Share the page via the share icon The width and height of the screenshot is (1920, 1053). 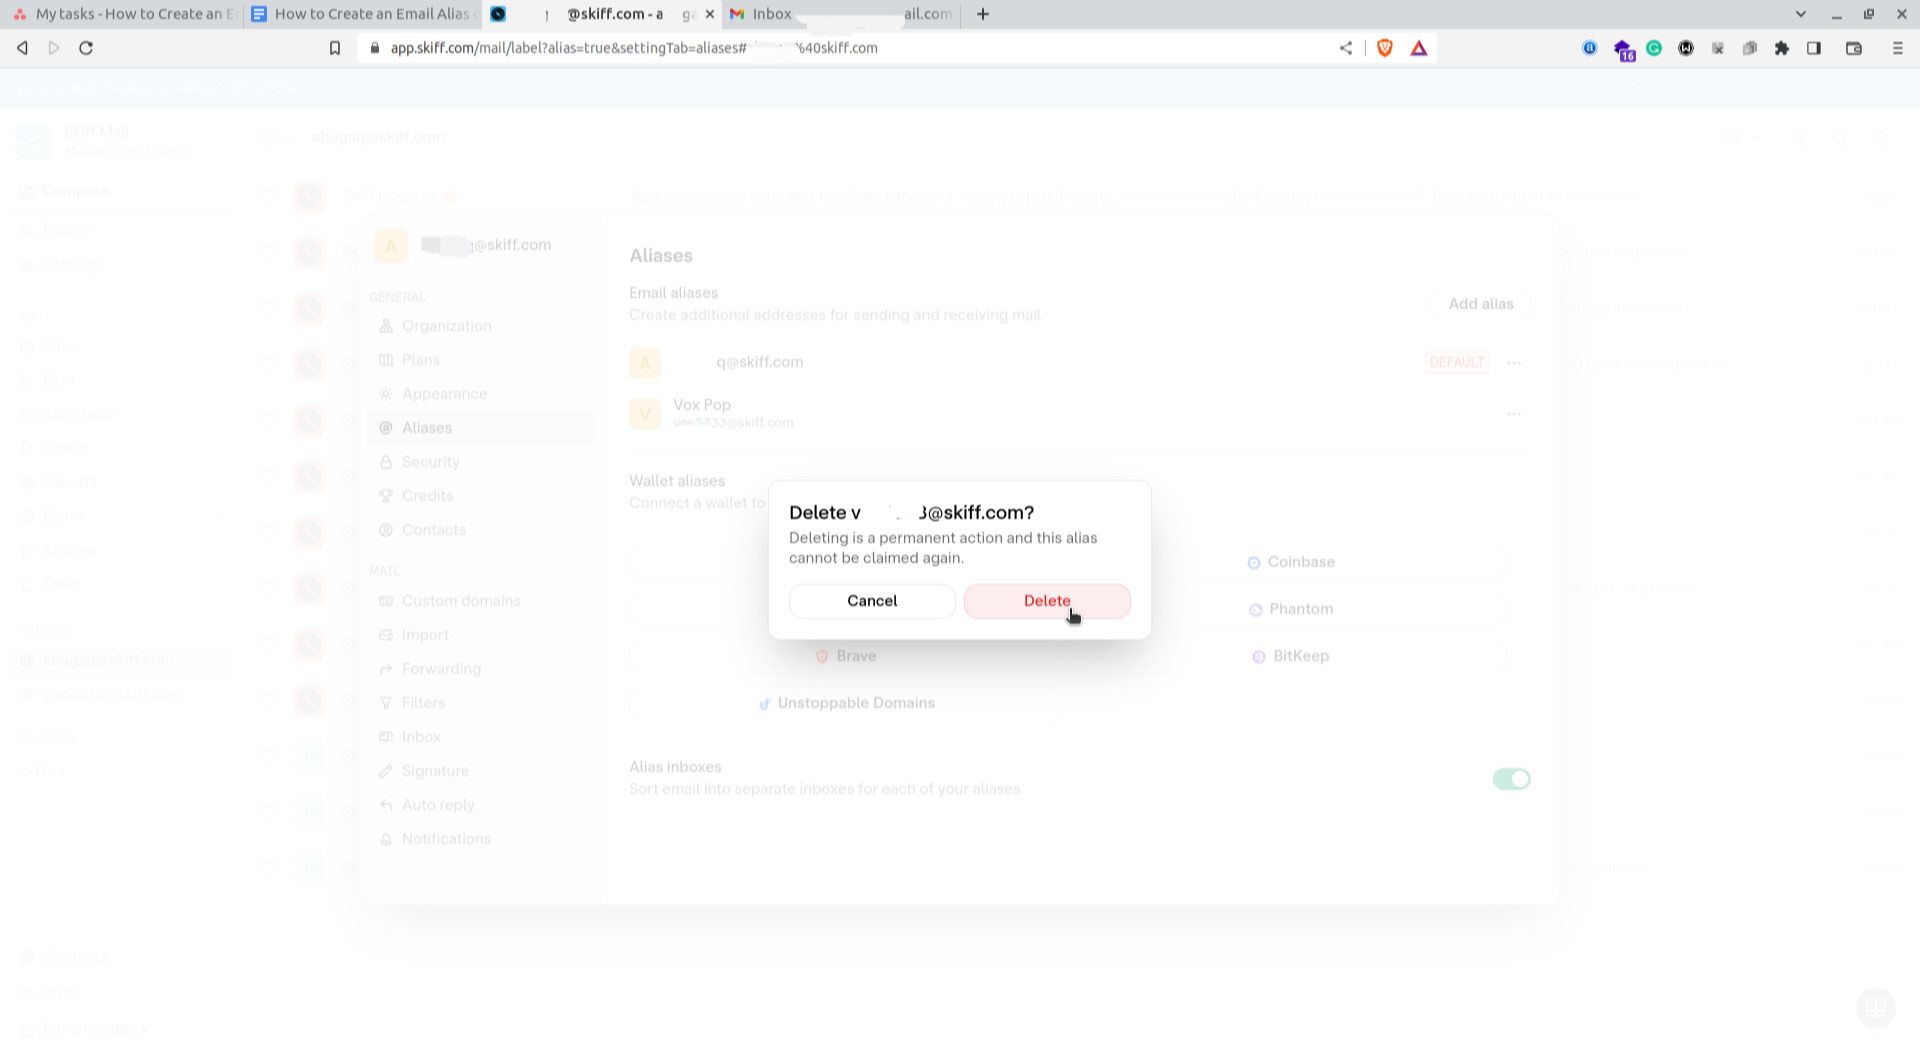pyautogui.click(x=1346, y=48)
